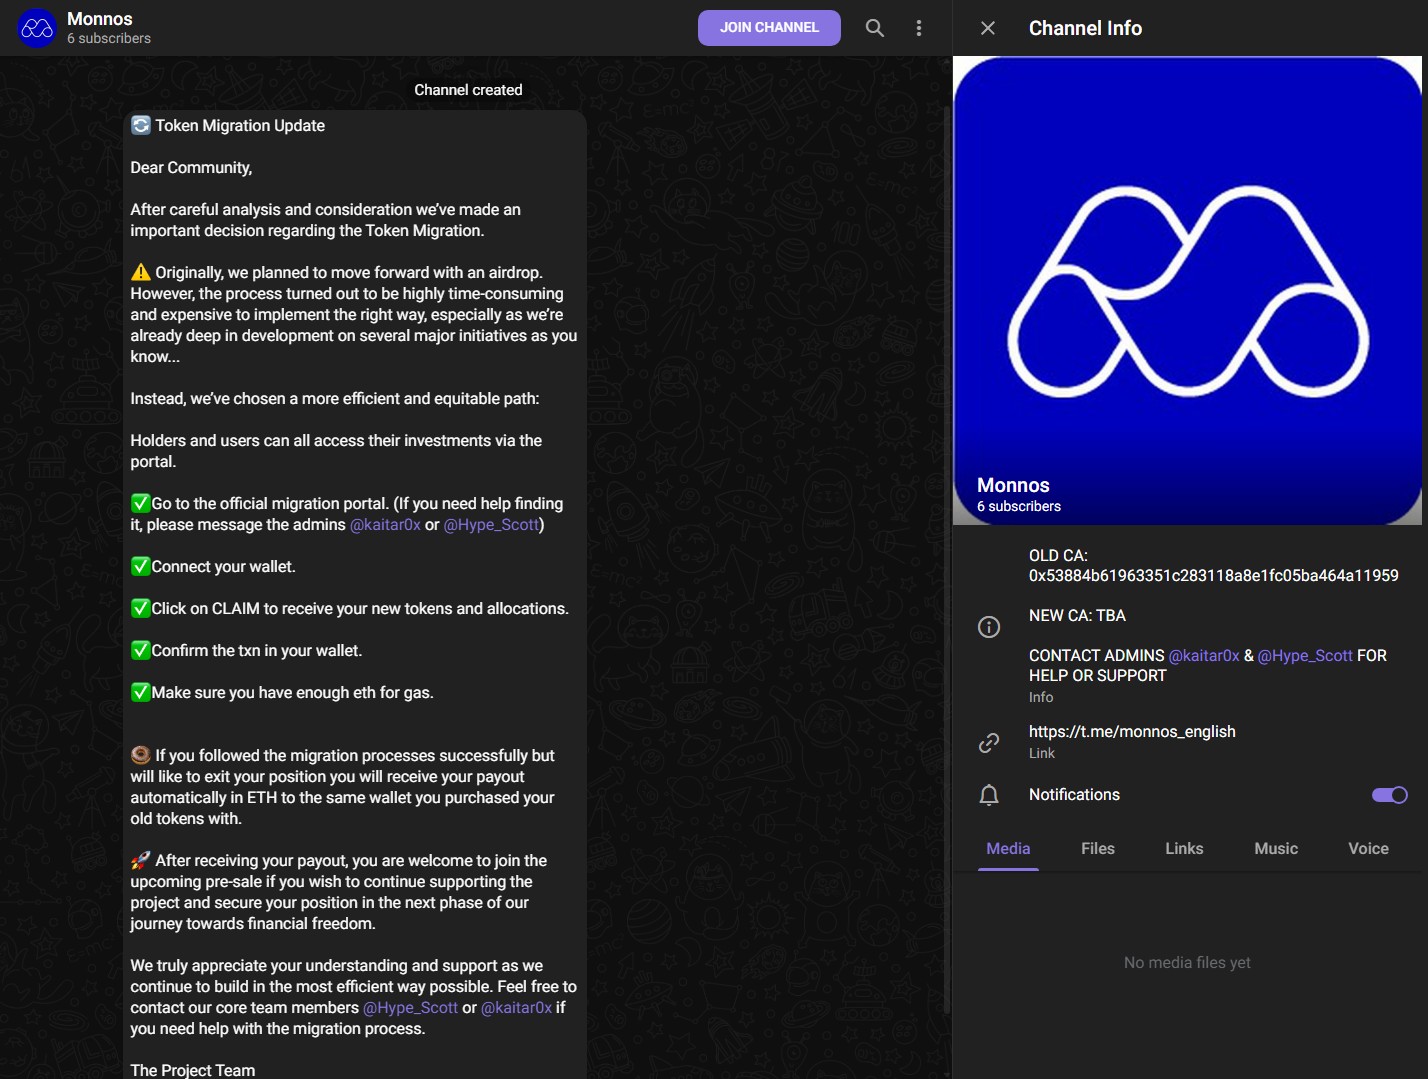Click check mark emoji beside Make sure you have

coord(141,692)
